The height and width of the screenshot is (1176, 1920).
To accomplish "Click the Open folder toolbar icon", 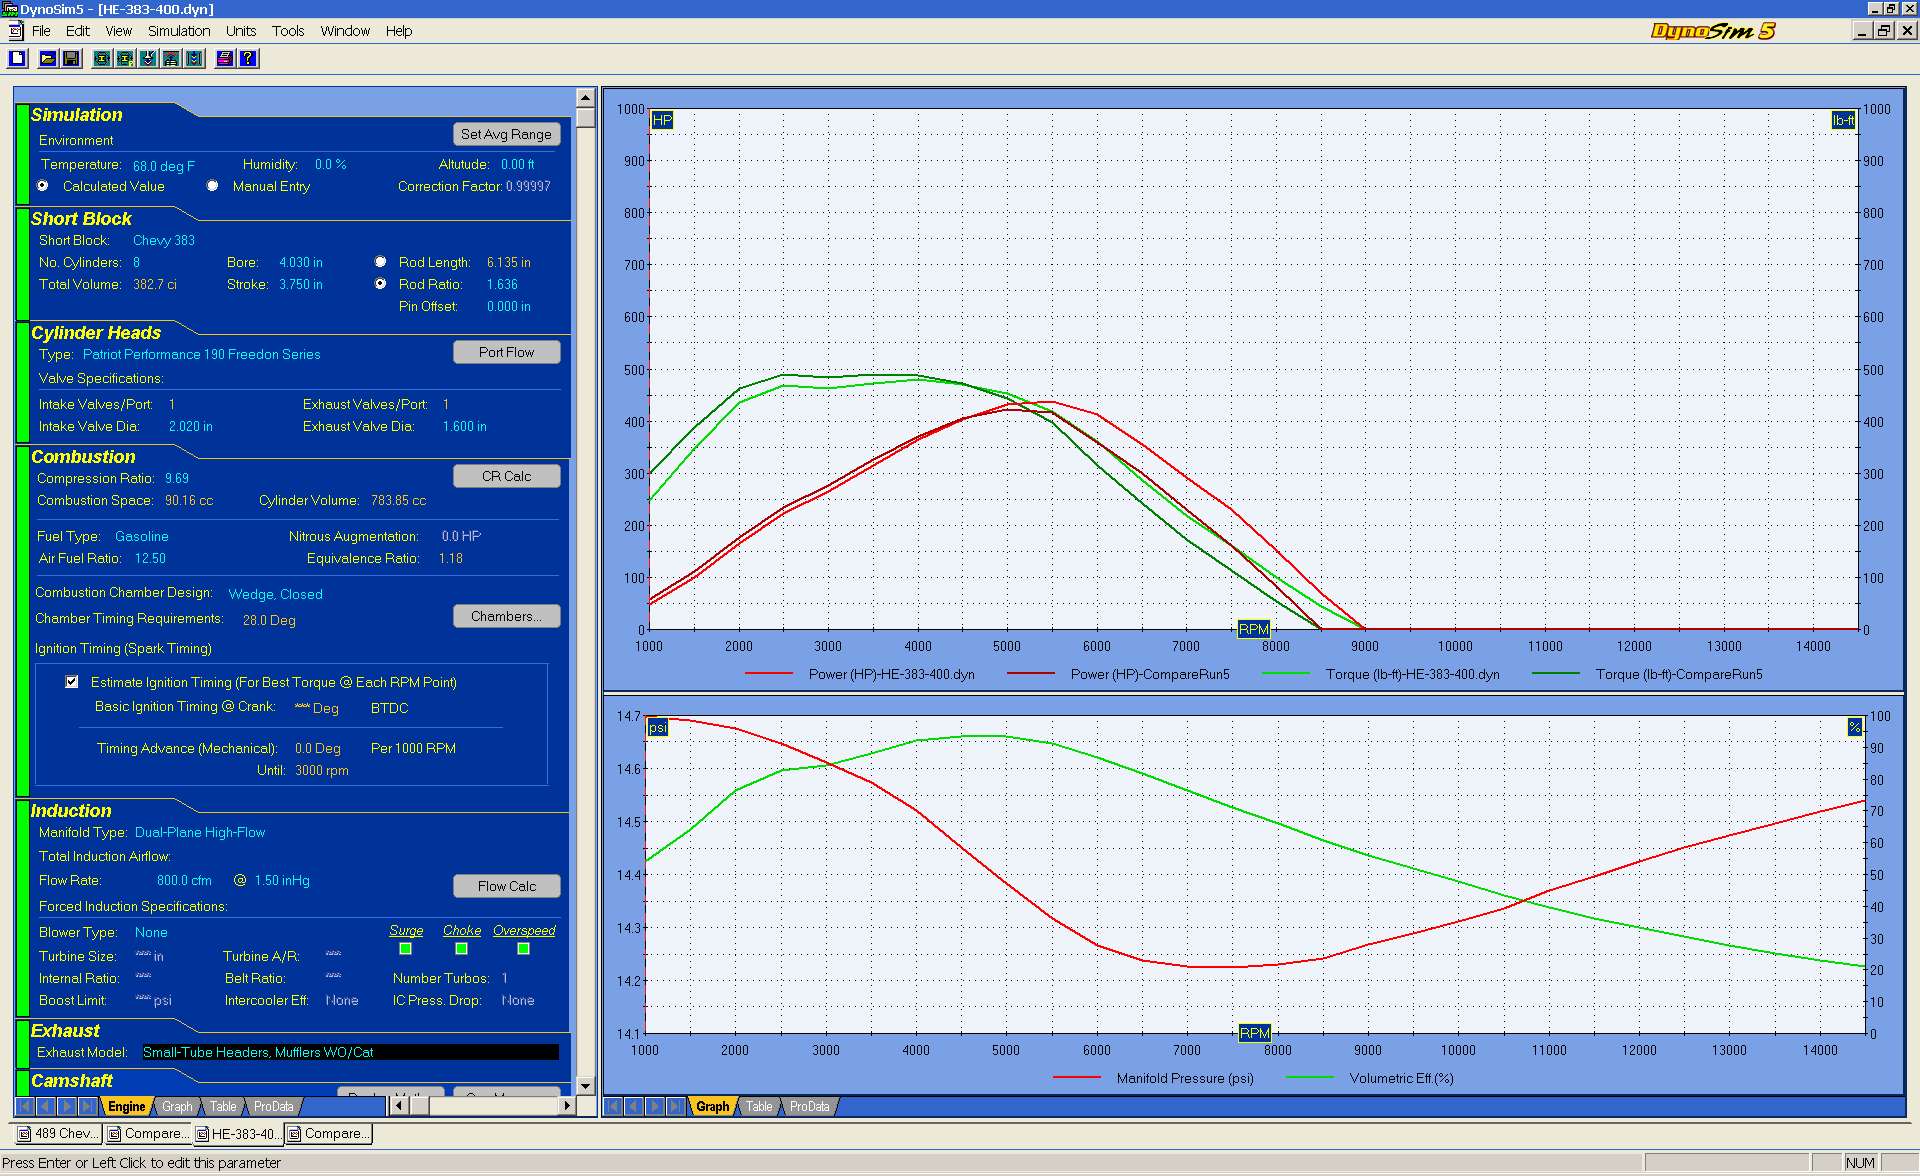I will click(x=47, y=59).
